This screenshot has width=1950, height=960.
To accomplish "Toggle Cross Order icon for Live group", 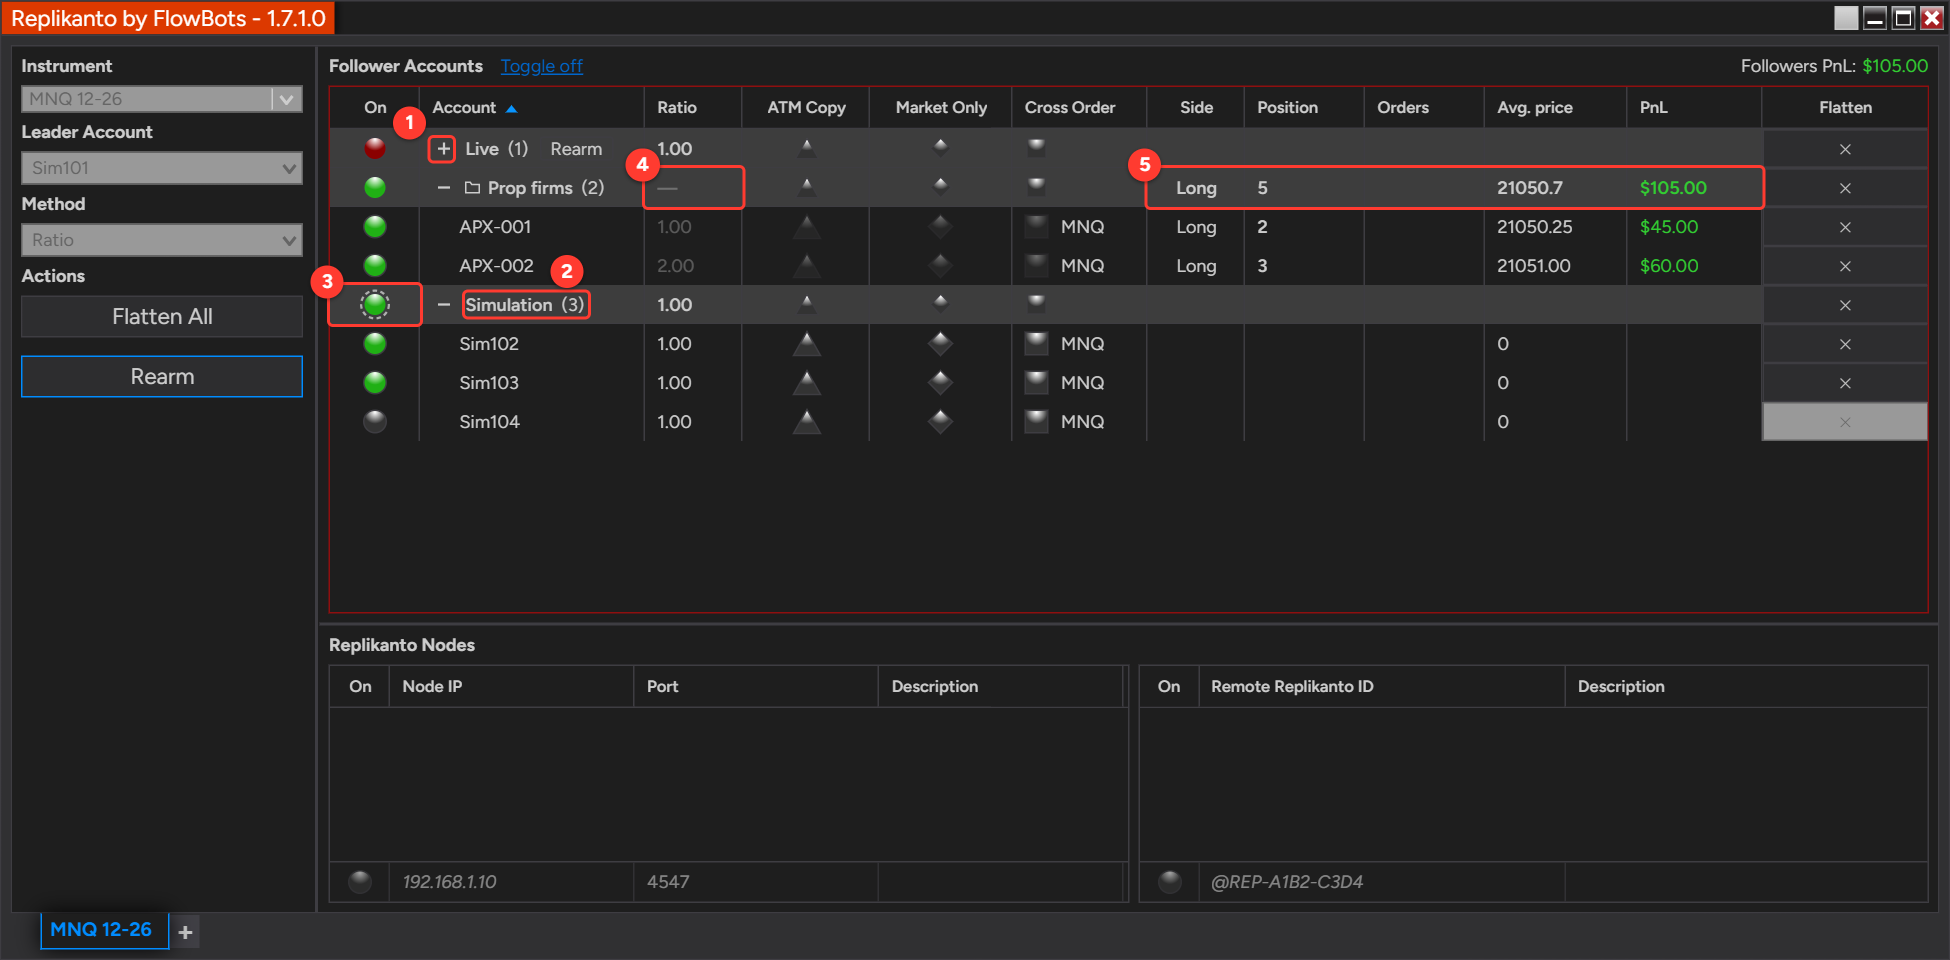I will click(1037, 147).
